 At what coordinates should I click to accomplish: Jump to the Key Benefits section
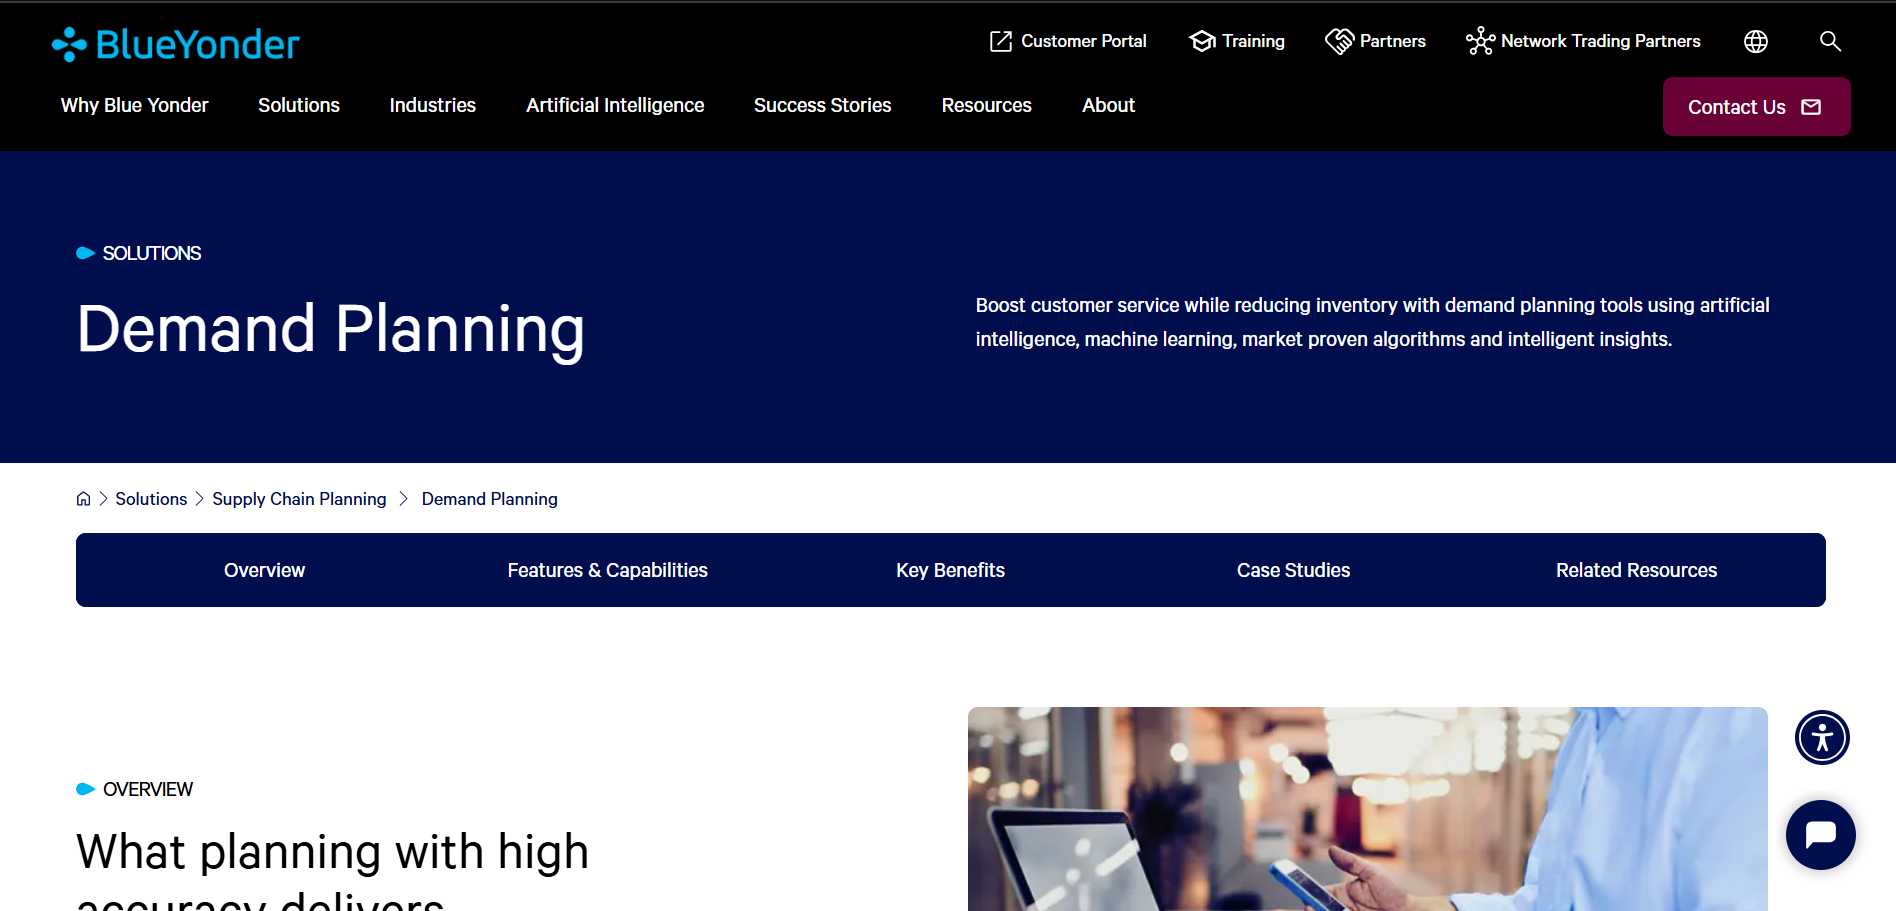click(x=950, y=570)
